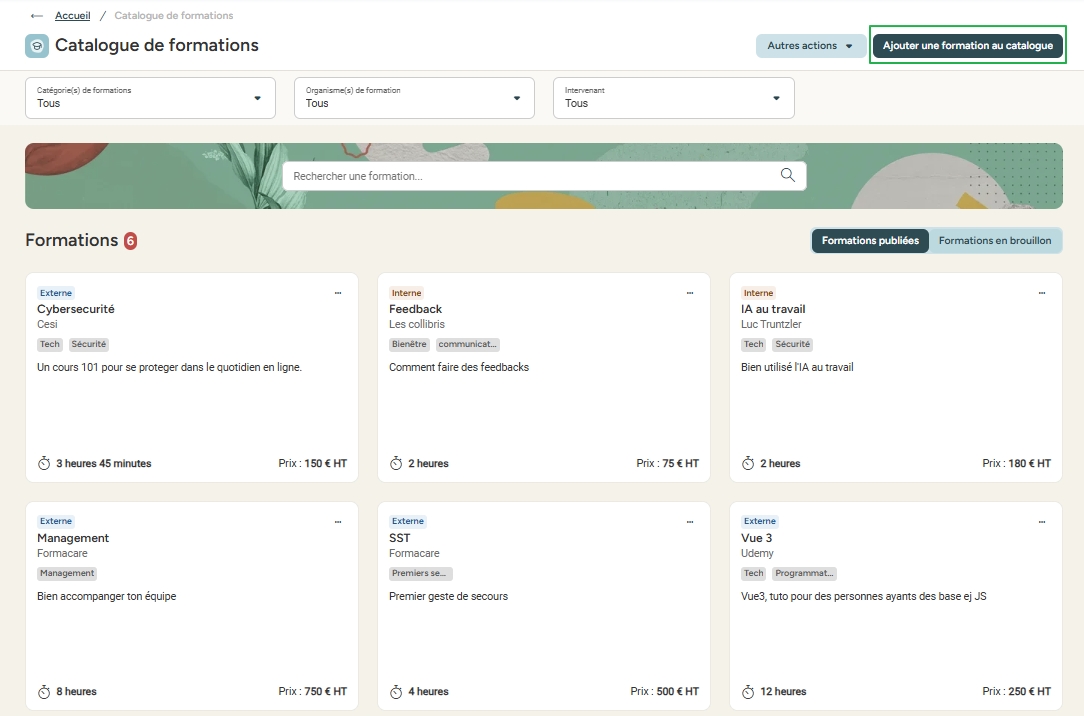Click the catalogue graduation cap icon
This screenshot has width=1084, height=716.
[x=37, y=46]
